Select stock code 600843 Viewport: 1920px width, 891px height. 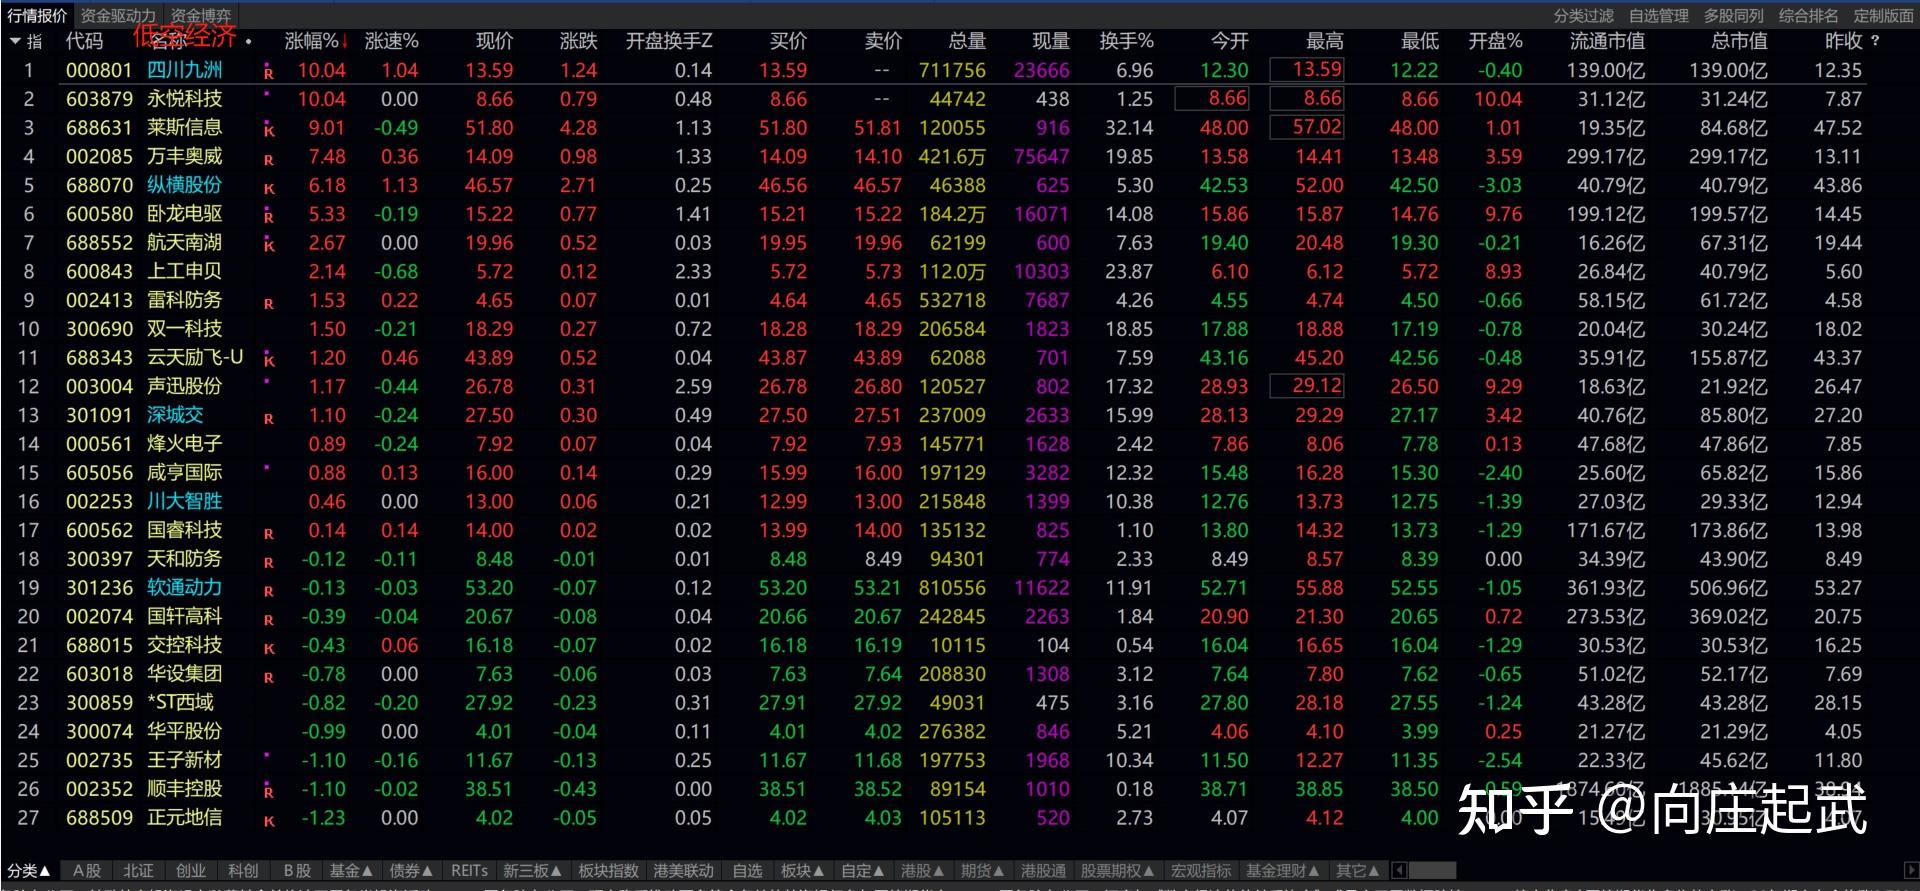(x=99, y=272)
